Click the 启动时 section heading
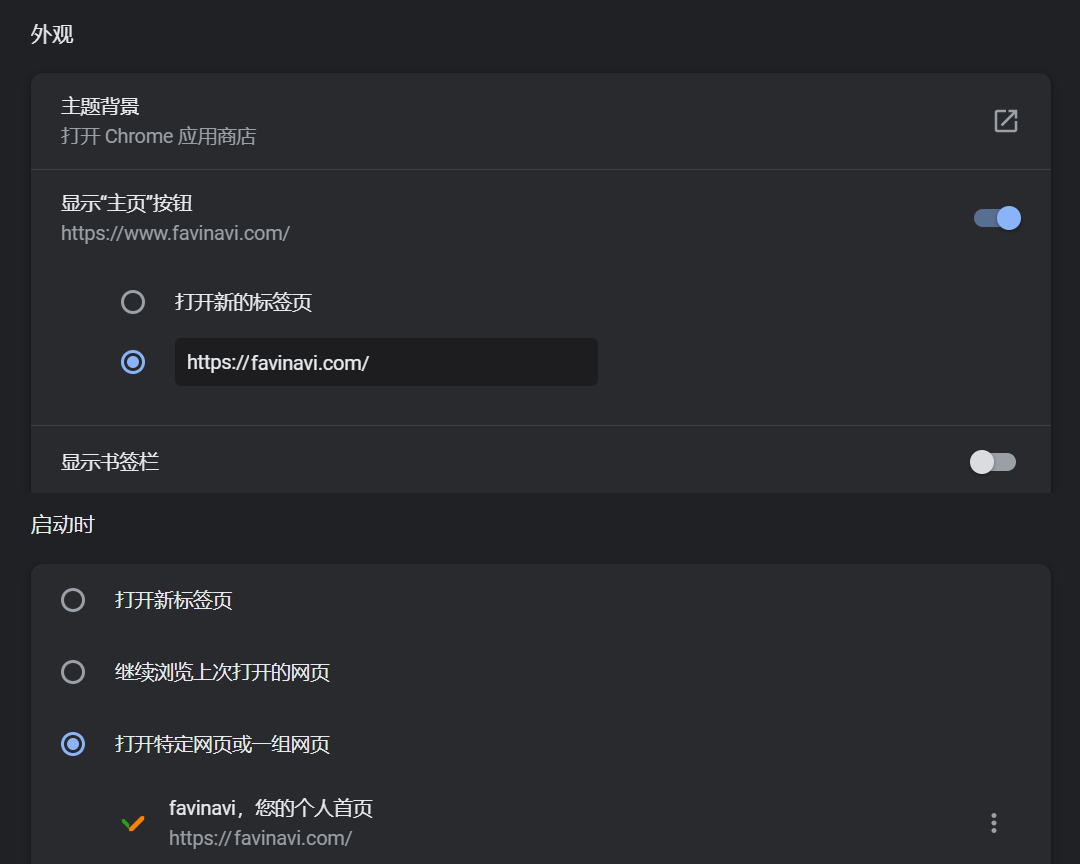The height and width of the screenshot is (864, 1080). [62, 525]
